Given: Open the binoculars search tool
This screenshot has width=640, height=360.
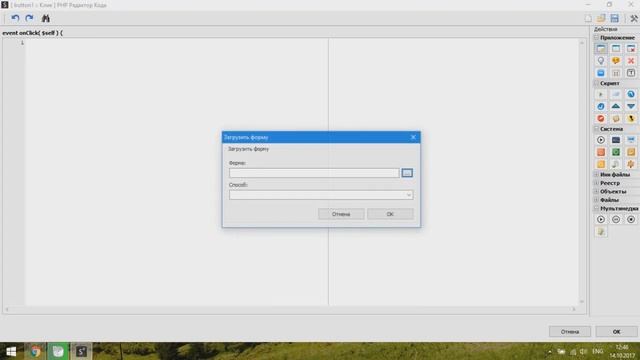Looking at the screenshot, I should 45,18.
